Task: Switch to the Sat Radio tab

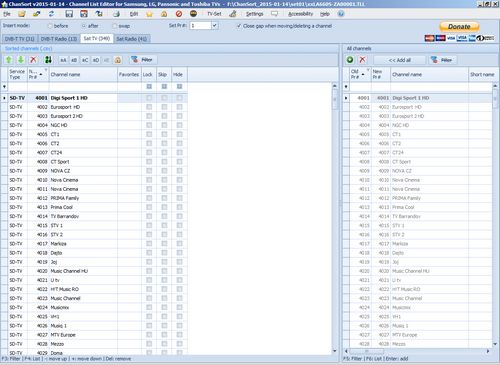Action: [x=132, y=39]
